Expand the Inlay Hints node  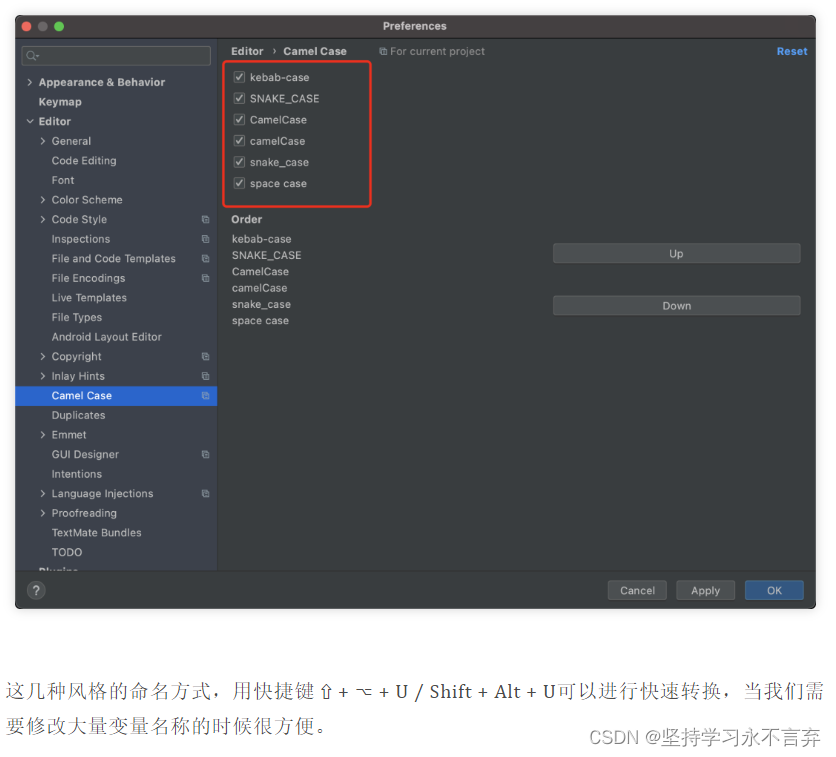pyautogui.click(x=43, y=376)
